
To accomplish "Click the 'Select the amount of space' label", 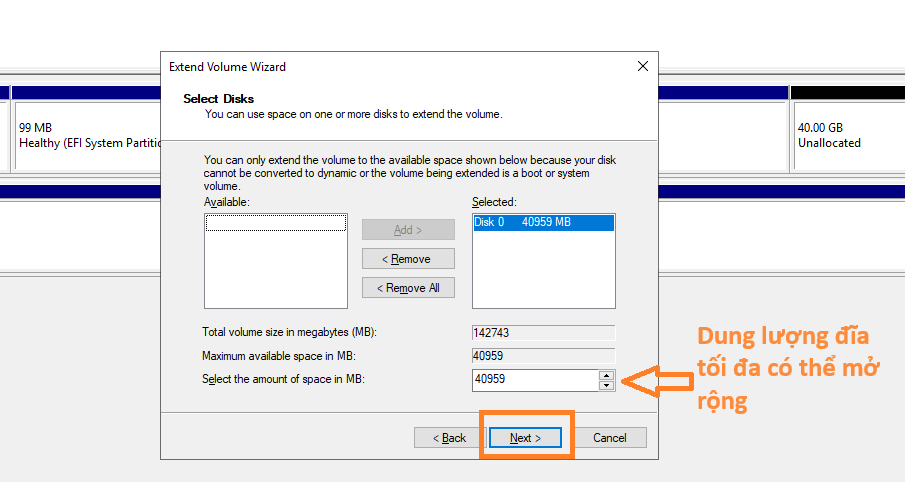I will coord(283,379).
